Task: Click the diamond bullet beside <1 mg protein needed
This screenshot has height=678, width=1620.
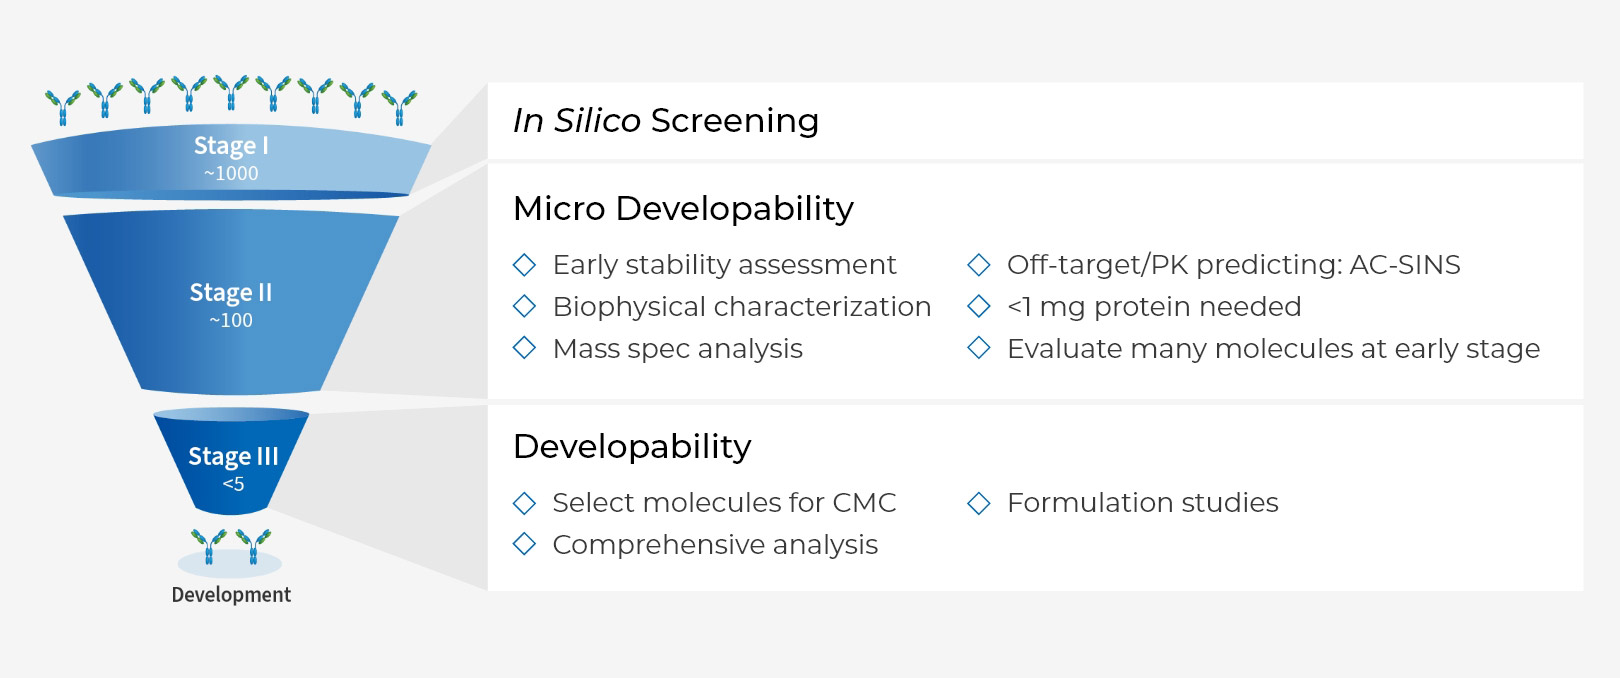Action: click(979, 306)
